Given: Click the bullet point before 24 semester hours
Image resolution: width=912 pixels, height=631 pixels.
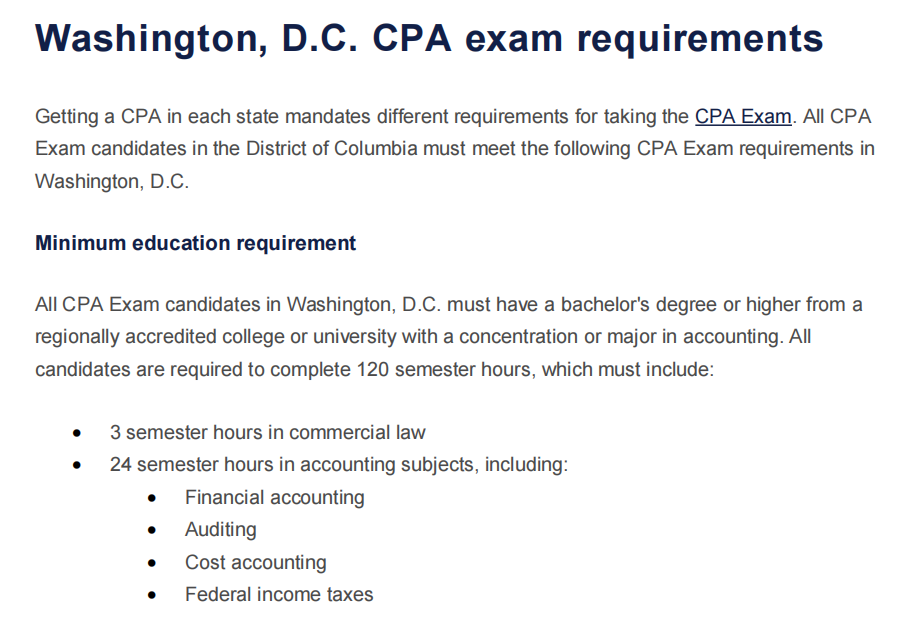Looking at the screenshot, I should (x=78, y=466).
